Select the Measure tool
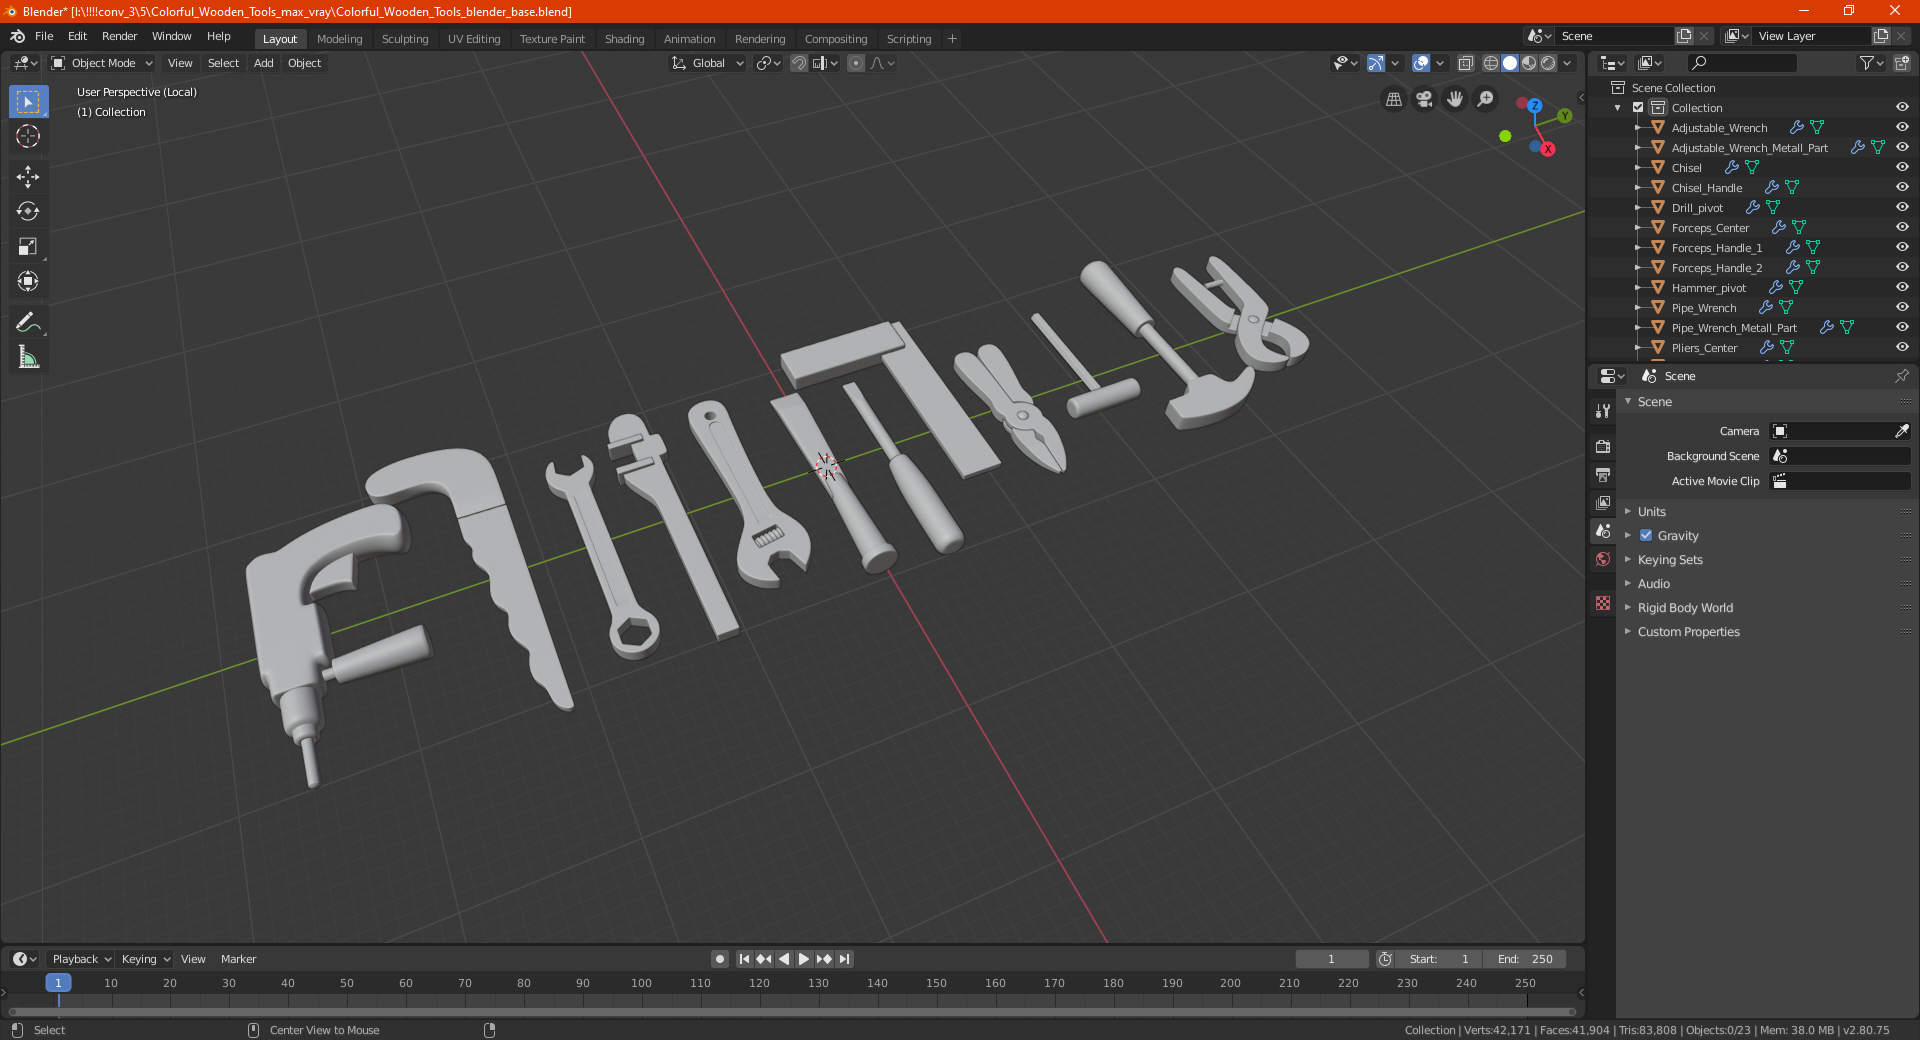1920x1040 pixels. tap(28, 357)
